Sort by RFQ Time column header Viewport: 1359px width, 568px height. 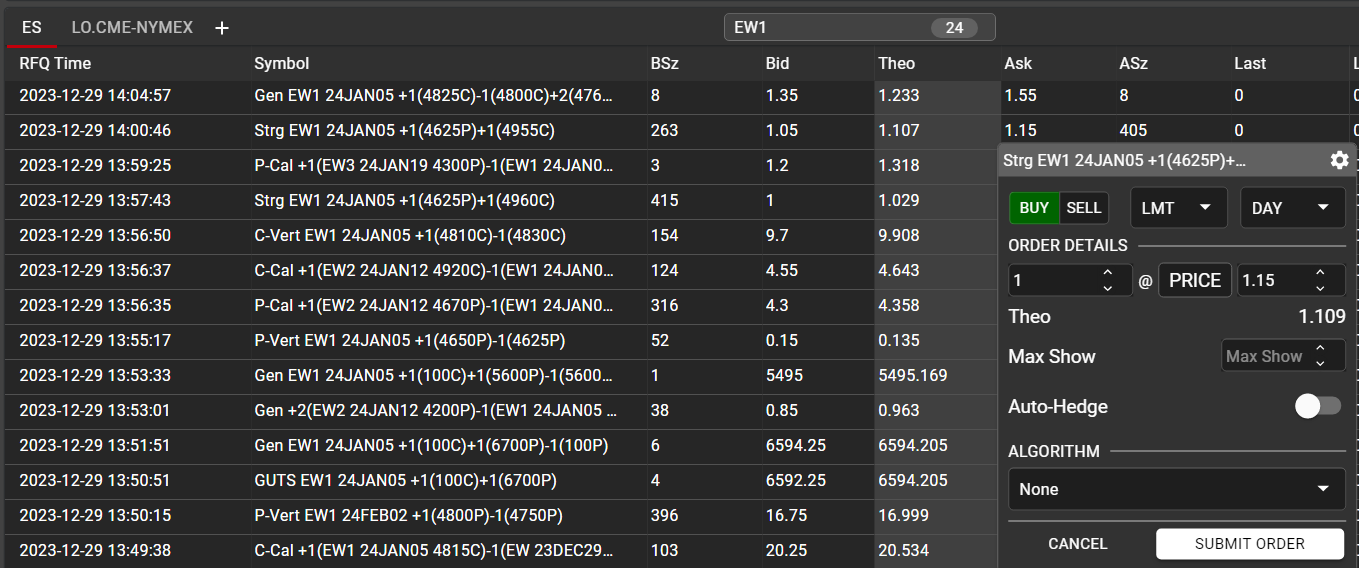point(55,63)
